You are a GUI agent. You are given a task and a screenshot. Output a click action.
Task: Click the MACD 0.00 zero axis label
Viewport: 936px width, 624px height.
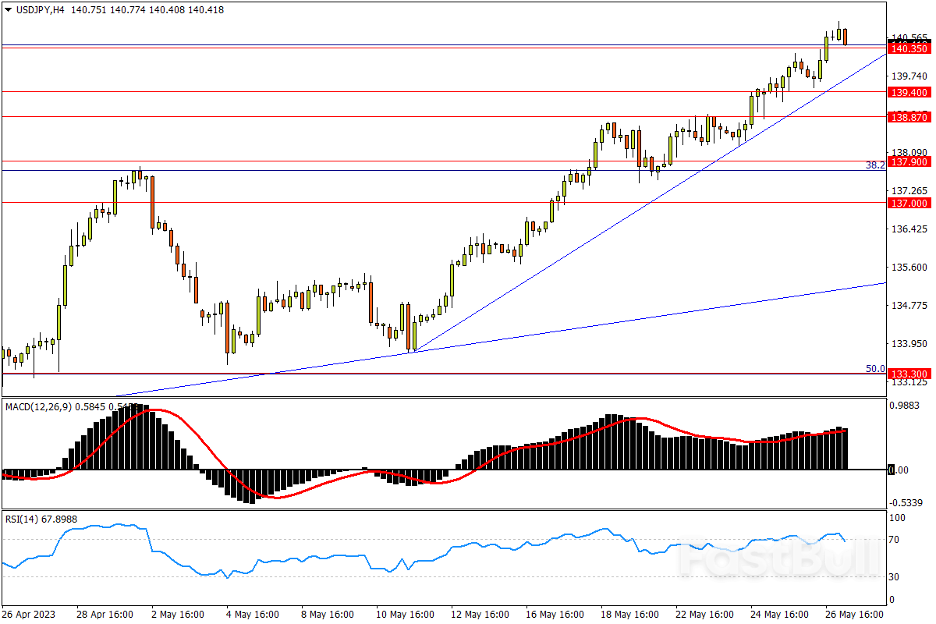click(900, 470)
